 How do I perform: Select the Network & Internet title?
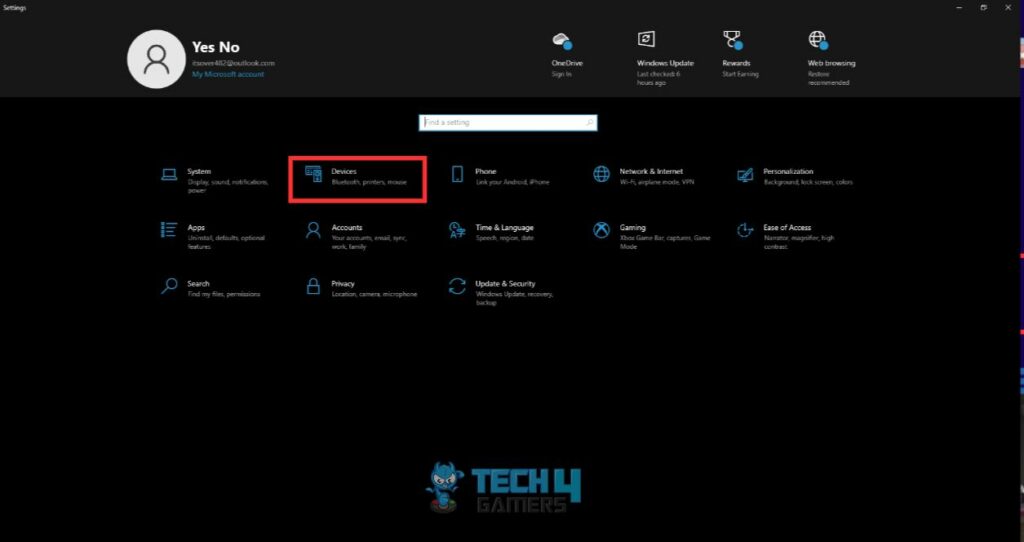pyautogui.click(x=651, y=172)
